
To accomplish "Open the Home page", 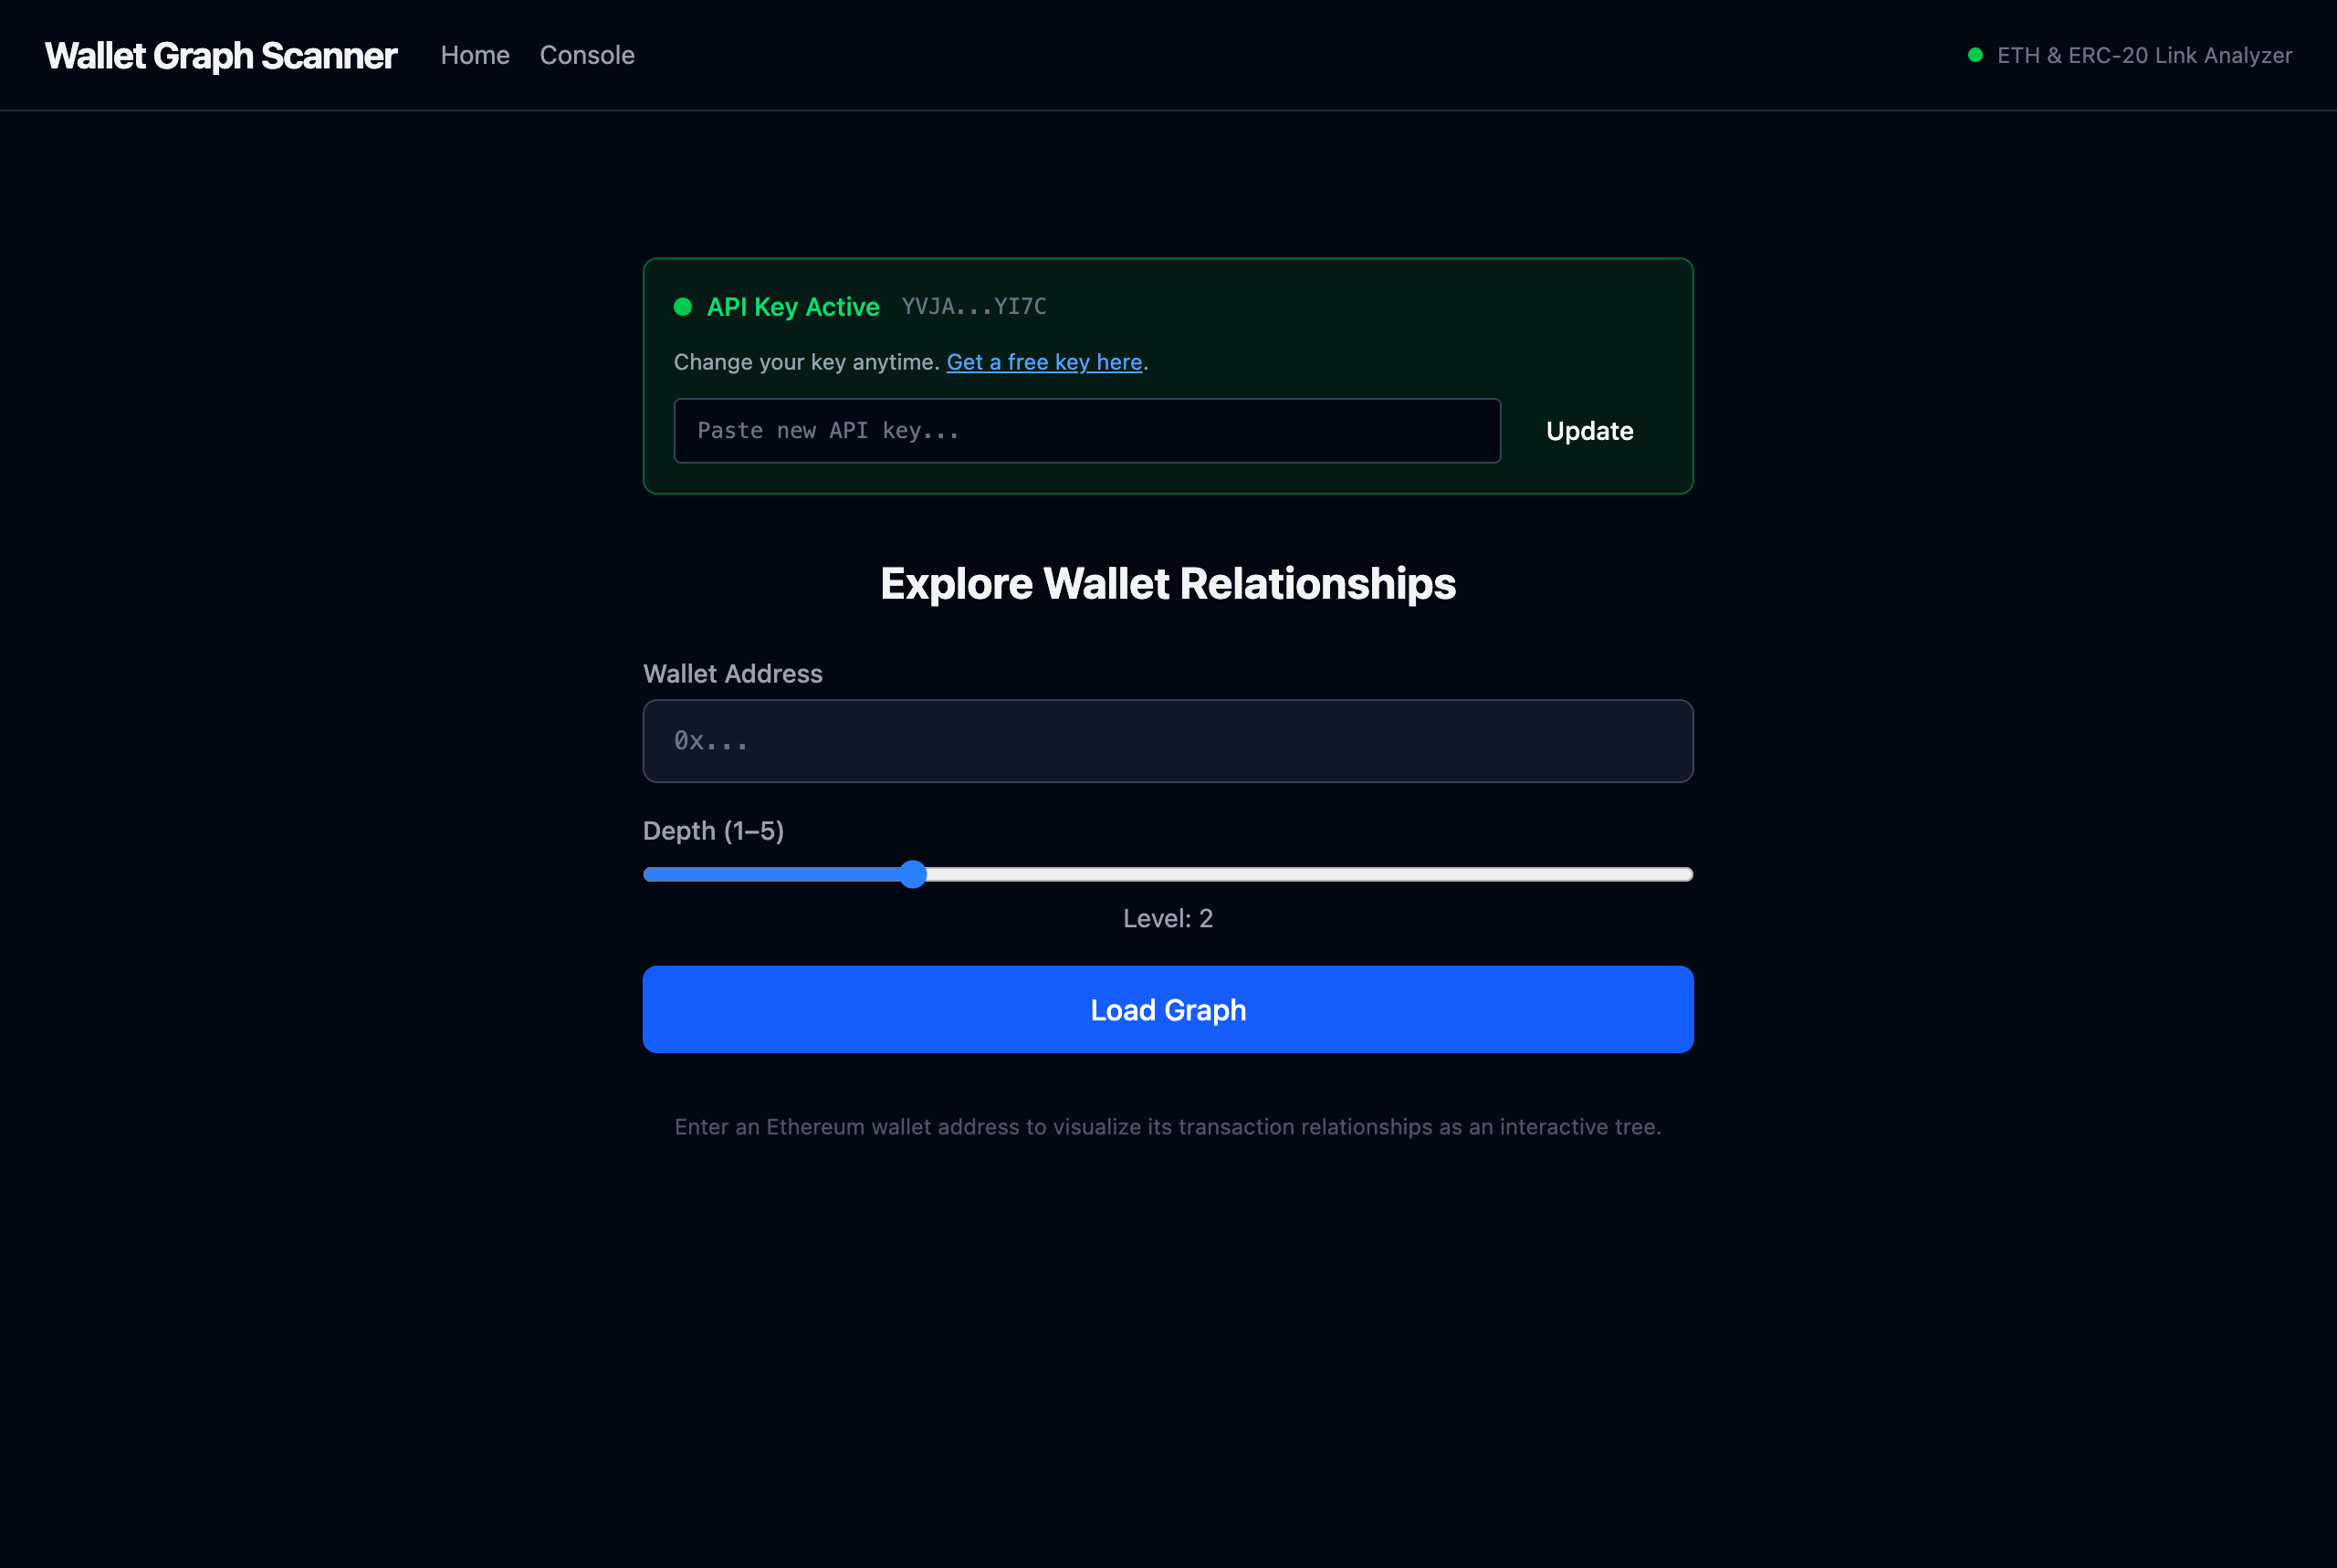I will point(475,55).
